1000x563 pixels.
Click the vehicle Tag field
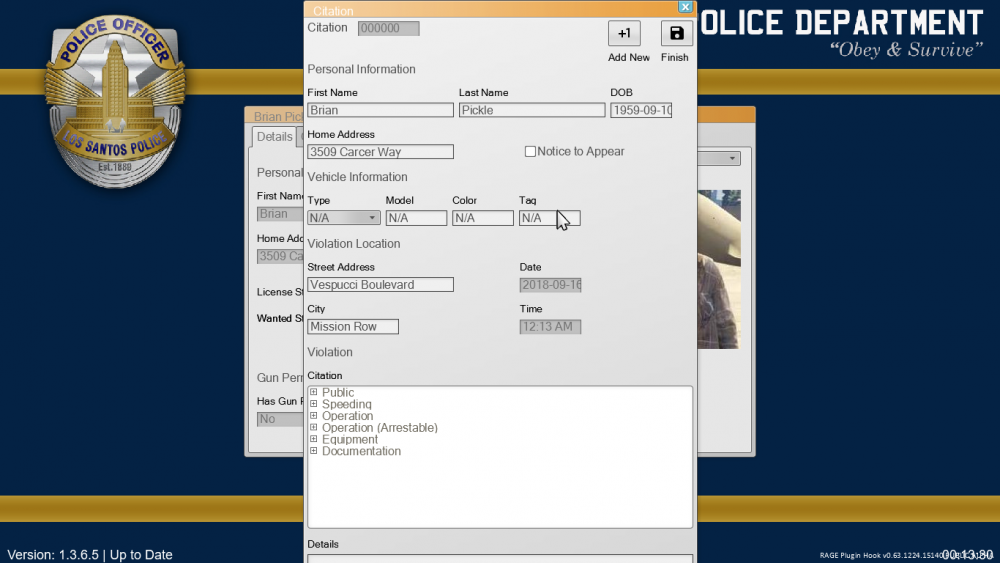pyautogui.click(x=550, y=218)
